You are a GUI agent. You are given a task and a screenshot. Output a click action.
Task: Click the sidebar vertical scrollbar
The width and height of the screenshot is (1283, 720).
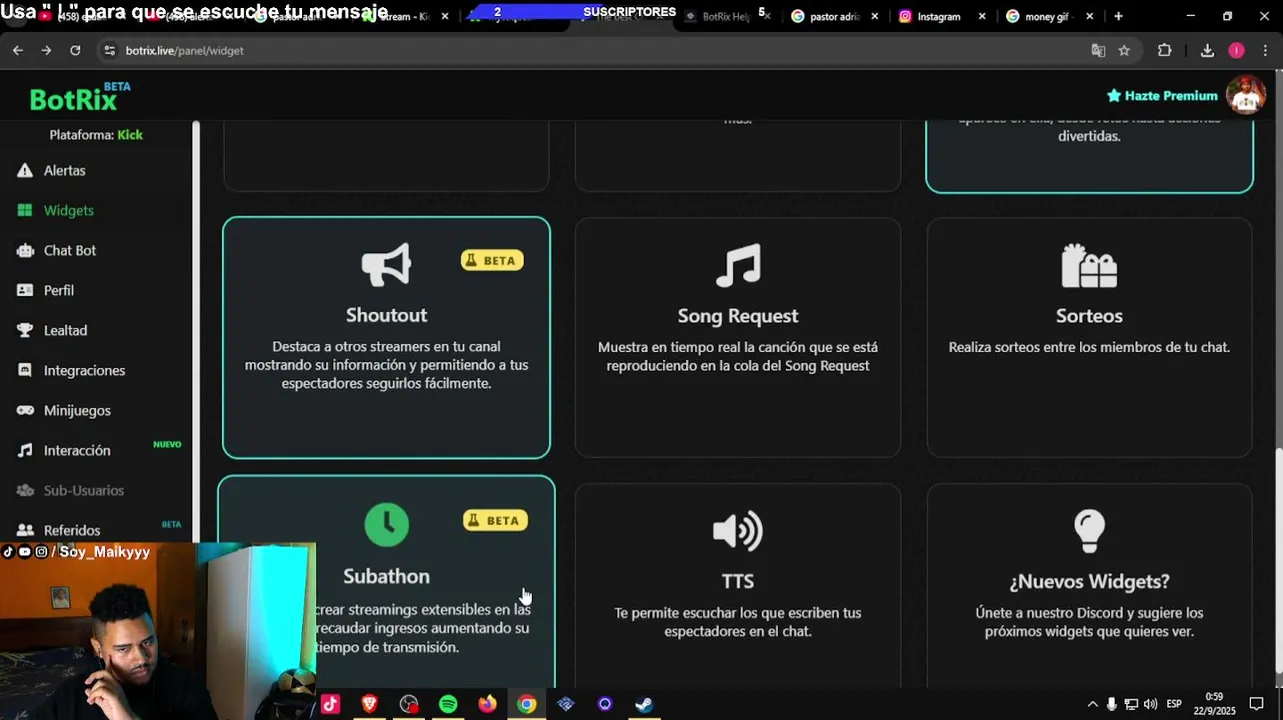point(196,330)
